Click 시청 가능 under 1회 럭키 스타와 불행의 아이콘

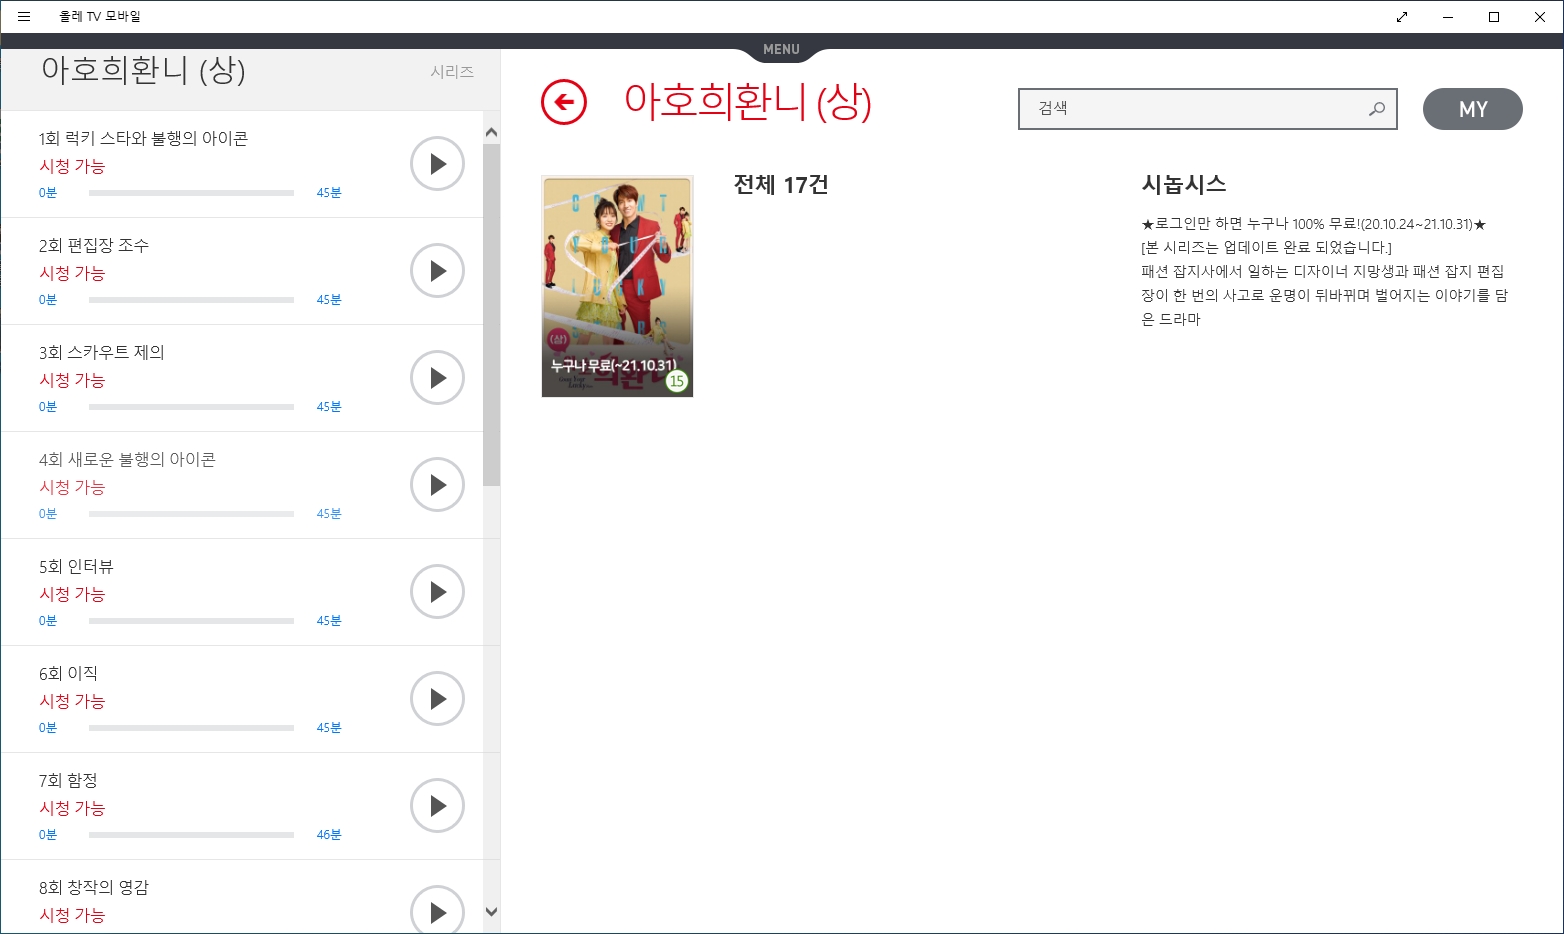[72, 166]
